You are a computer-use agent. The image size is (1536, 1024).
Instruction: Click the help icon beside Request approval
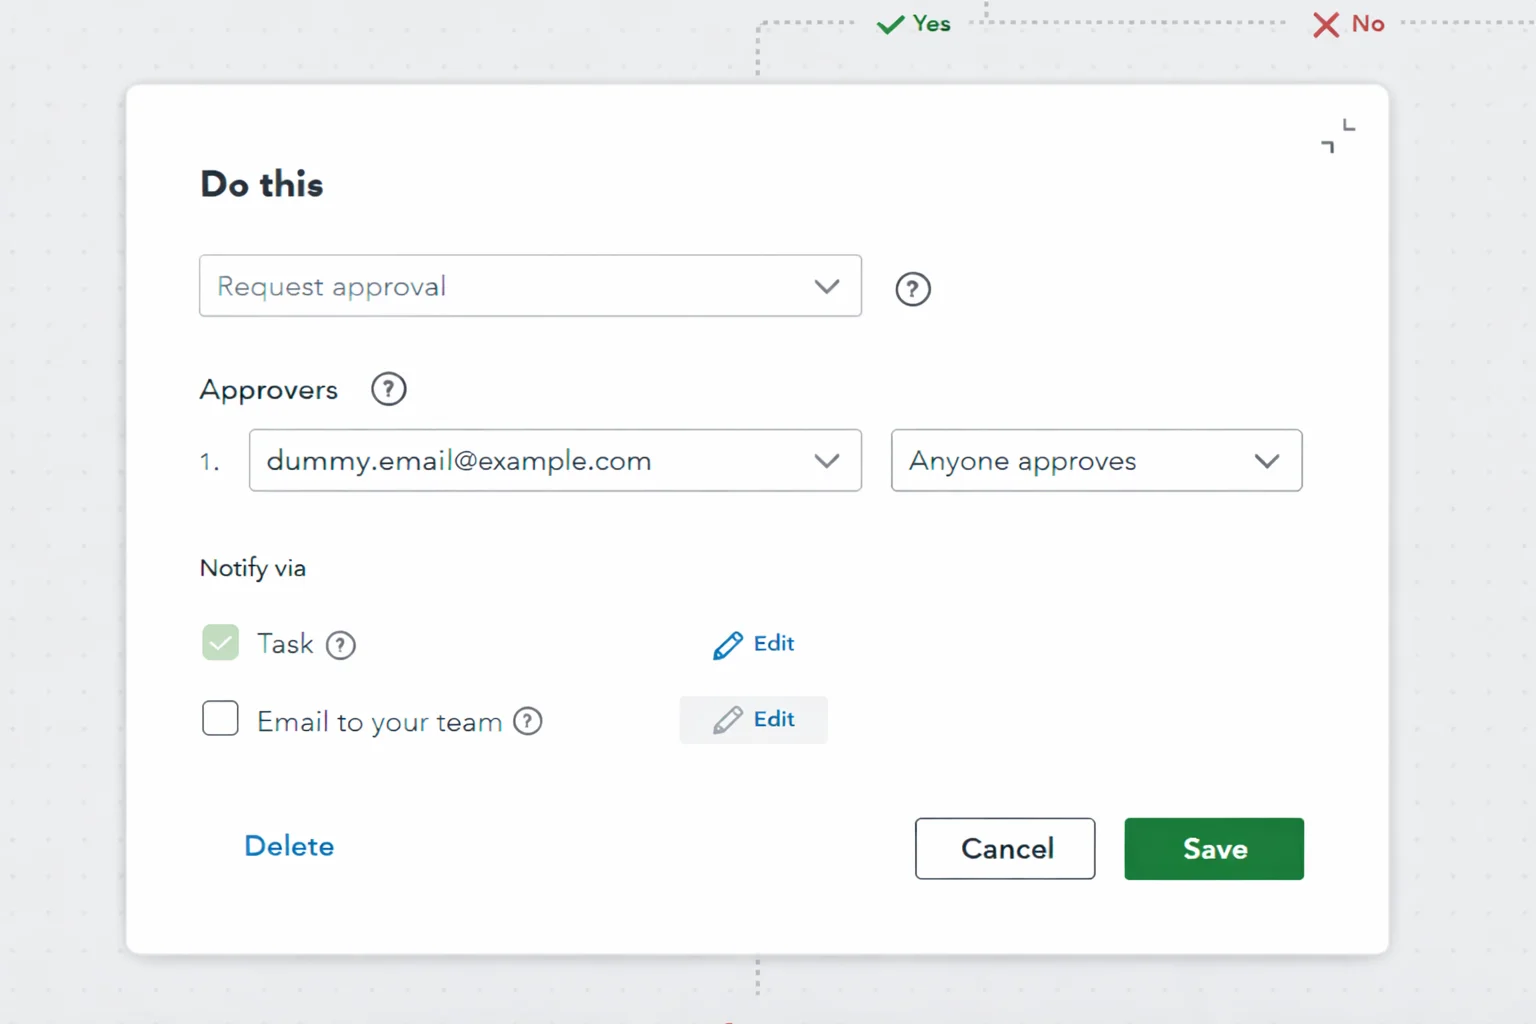pos(912,289)
